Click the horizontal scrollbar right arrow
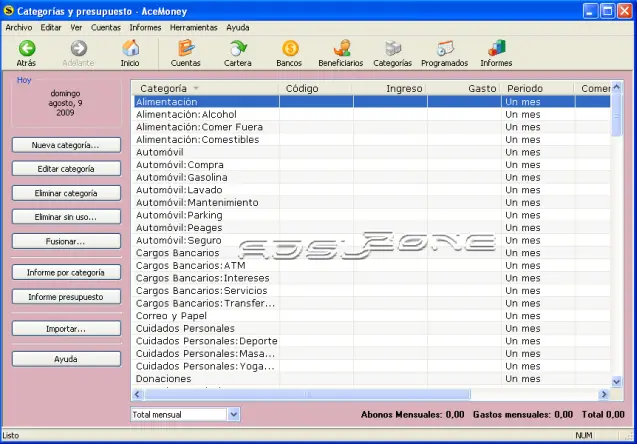Viewport: 637px width, 444px height. (604, 394)
